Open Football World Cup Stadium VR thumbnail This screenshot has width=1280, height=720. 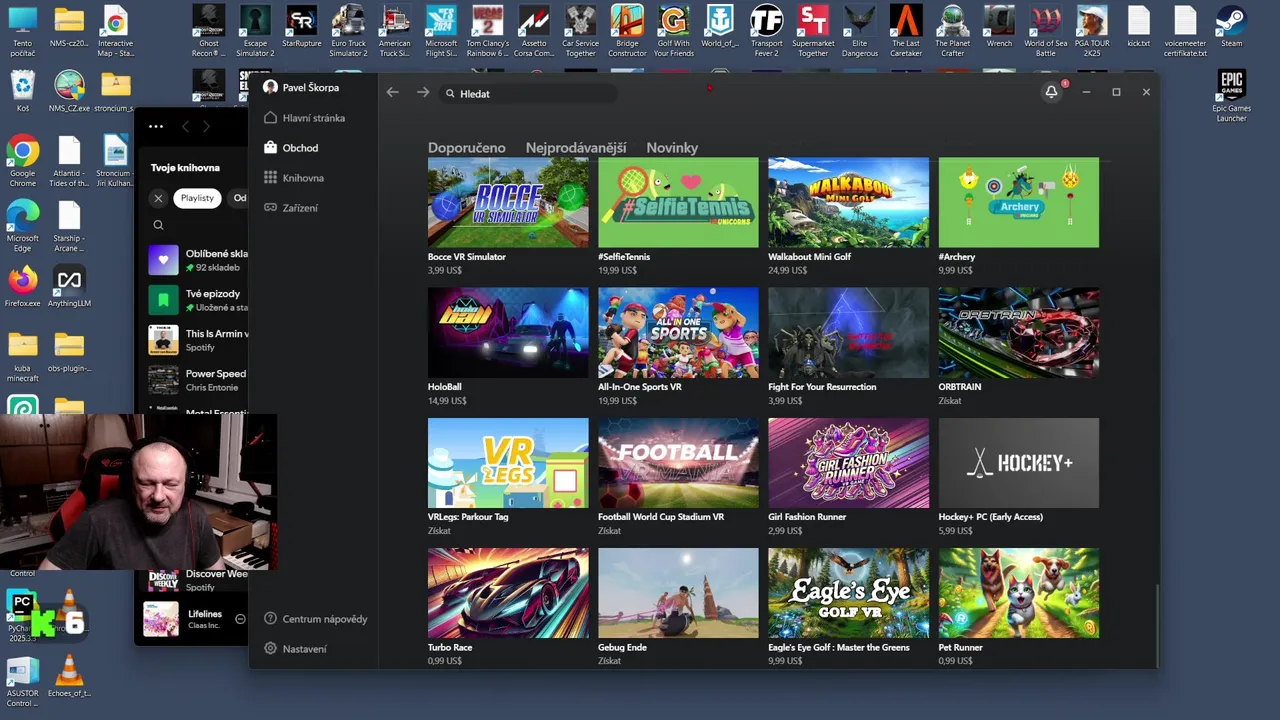click(678, 463)
